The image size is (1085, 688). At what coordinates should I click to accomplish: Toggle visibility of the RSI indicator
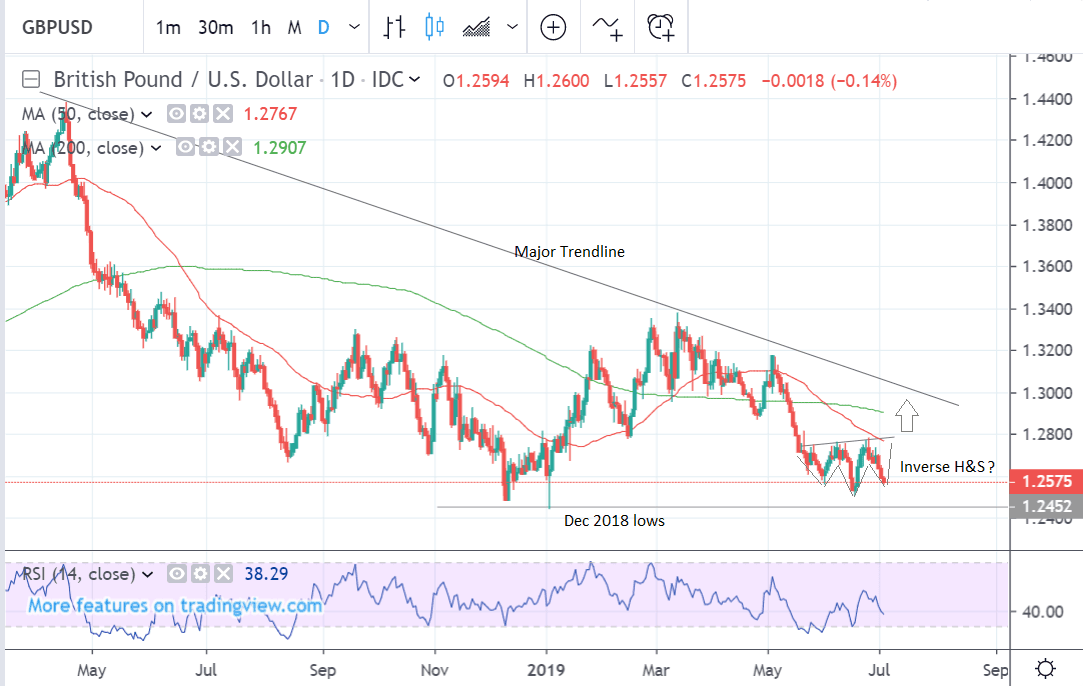tap(177, 574)
